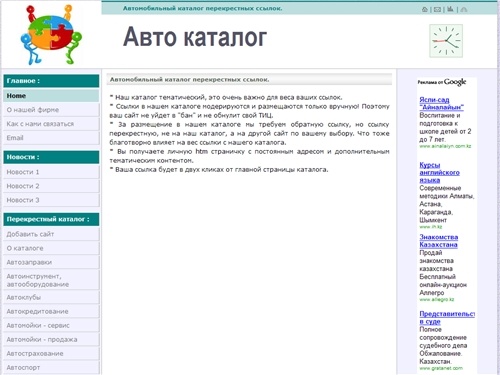Image resolution: width=500 pixels, height=375 pixels.
Task: Click the third icon in the top bar
Action: click(x=450, y=9)
